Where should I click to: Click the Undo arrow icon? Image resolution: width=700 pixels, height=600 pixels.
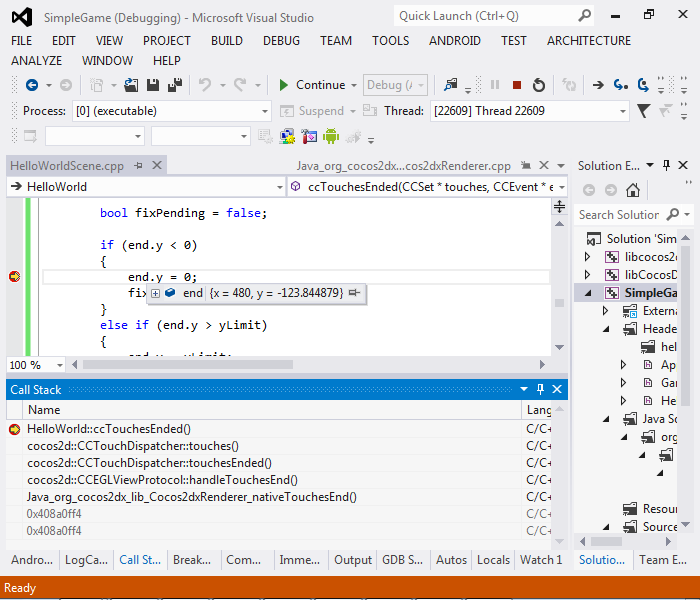(205, 85)
